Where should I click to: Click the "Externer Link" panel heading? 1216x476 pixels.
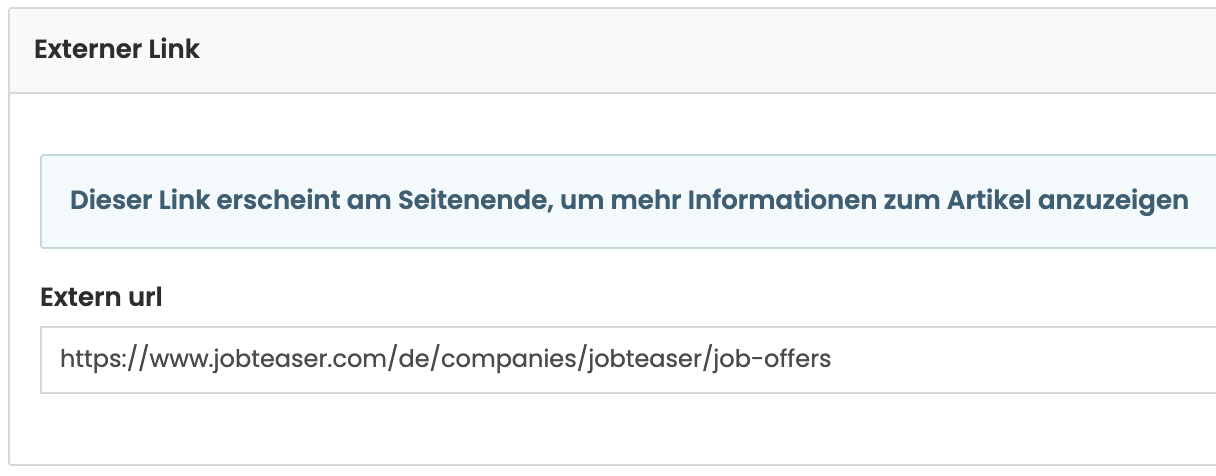[117, 50]
